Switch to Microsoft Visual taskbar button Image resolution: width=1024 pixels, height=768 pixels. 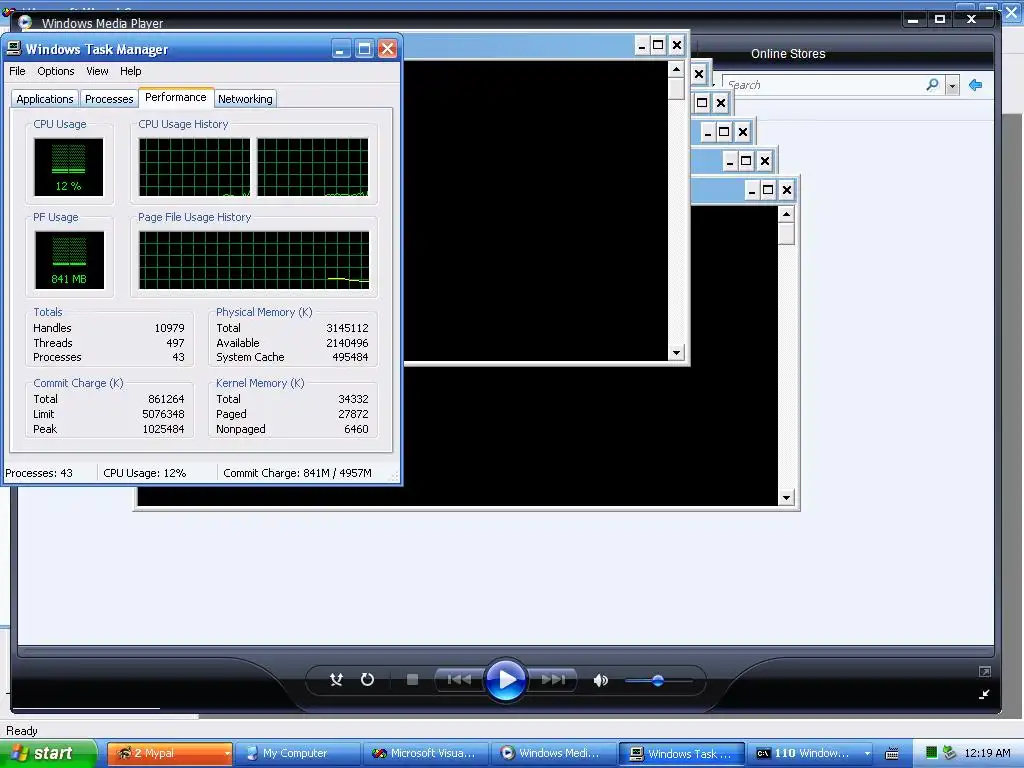[x=425, y=753]
